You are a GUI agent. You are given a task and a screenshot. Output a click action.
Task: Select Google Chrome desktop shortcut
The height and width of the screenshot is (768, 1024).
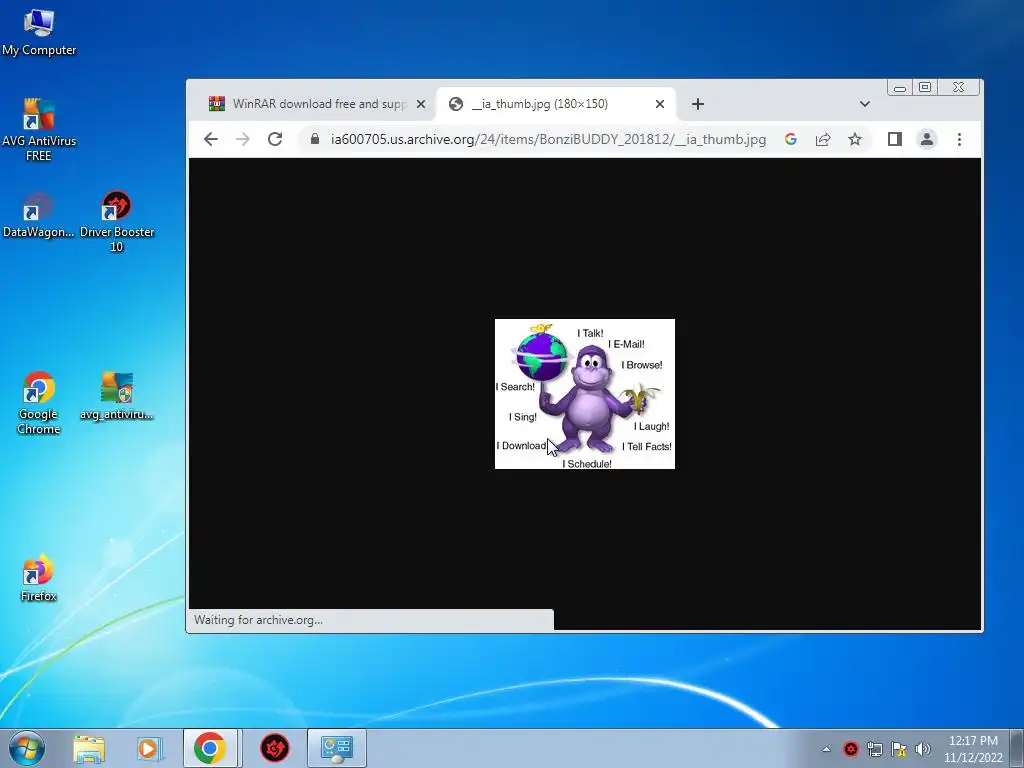click(x=39, y=402)
